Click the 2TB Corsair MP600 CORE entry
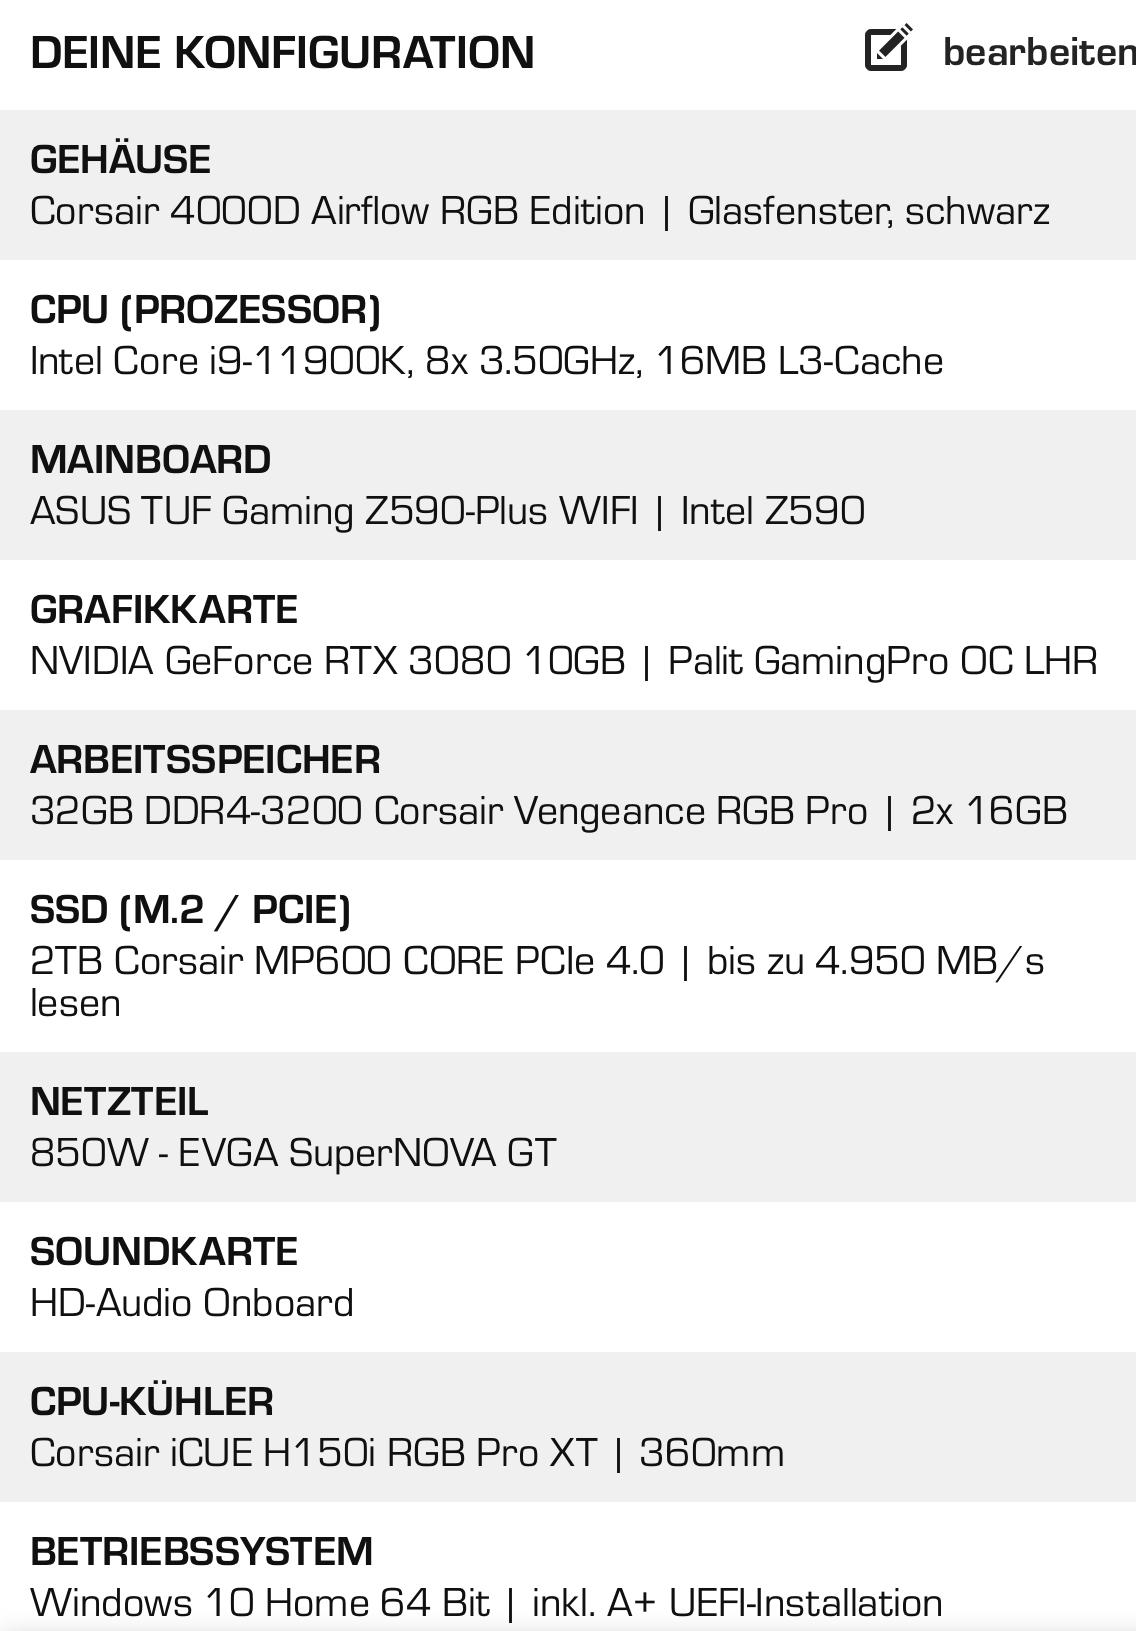 [537, 981]
